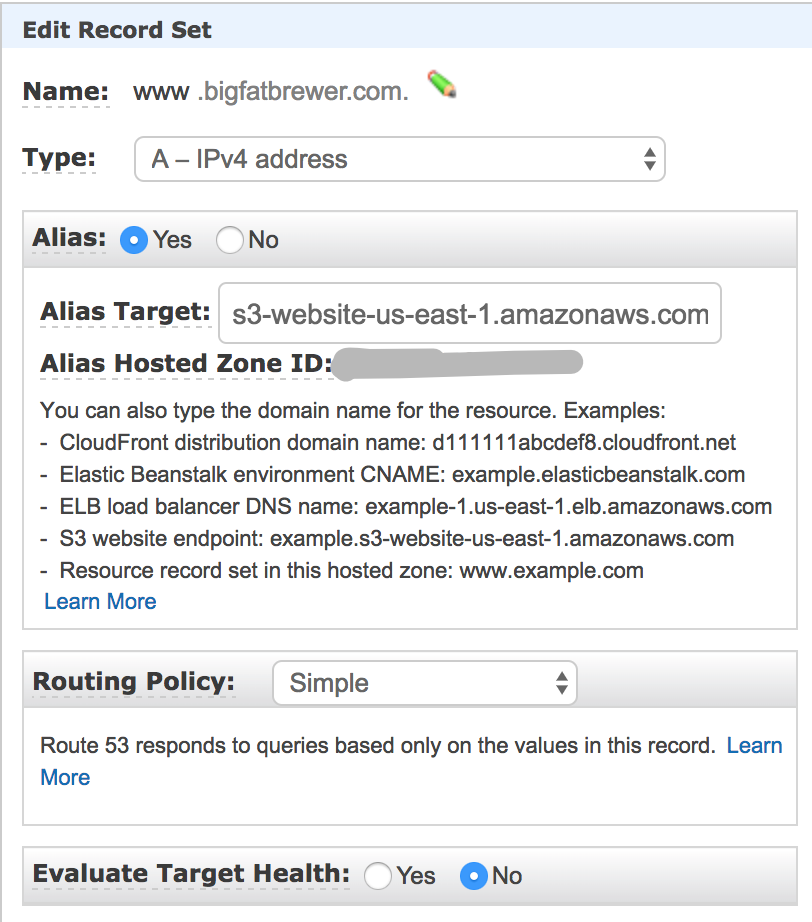Image resolution: width=812 pixels, height=922 pixels.
Task: Click the Alias Hosted Zone ID label
Action: coord(185,365)
